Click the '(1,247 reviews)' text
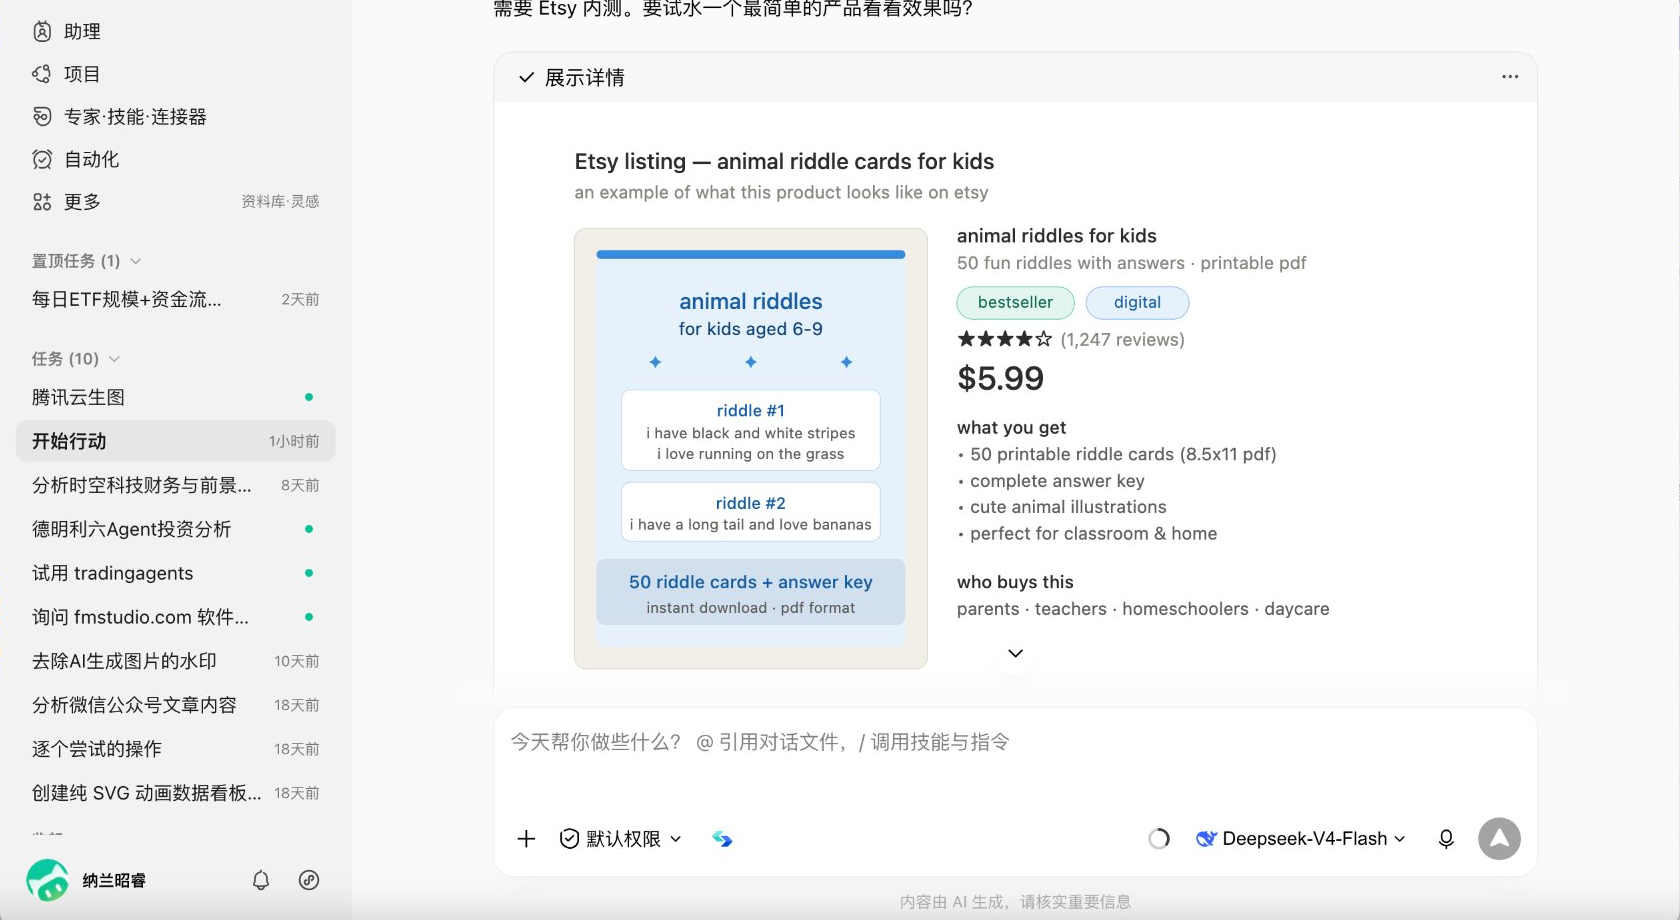Viewport: 1680px width, 920px height. tap(1122, 340)
